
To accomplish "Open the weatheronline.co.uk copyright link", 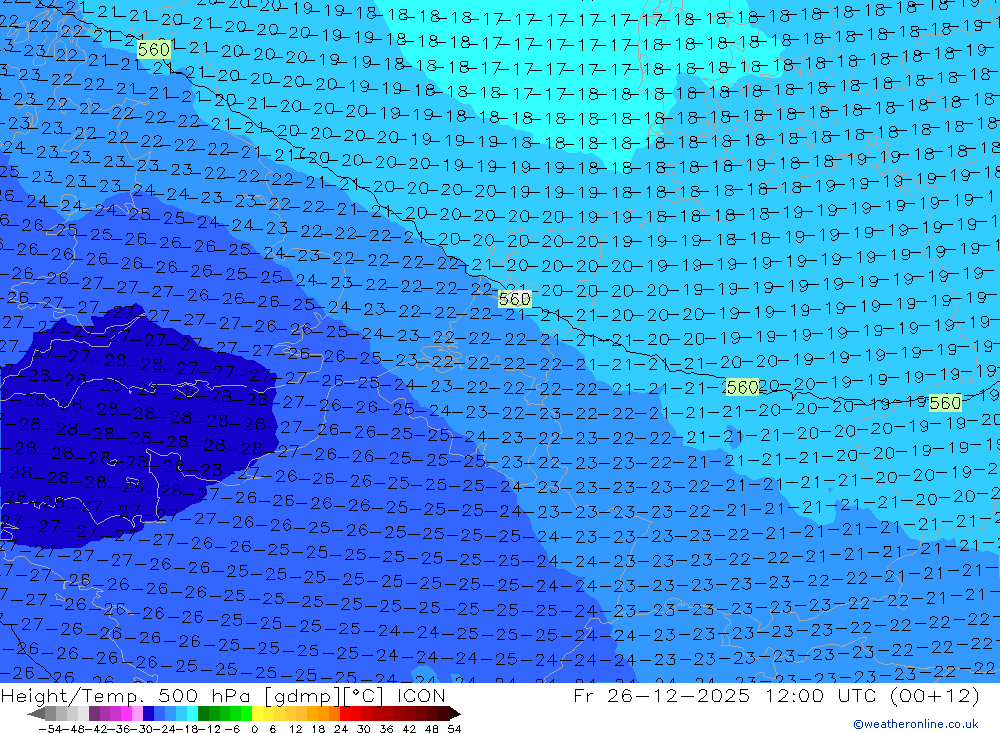I will point(916,723).
